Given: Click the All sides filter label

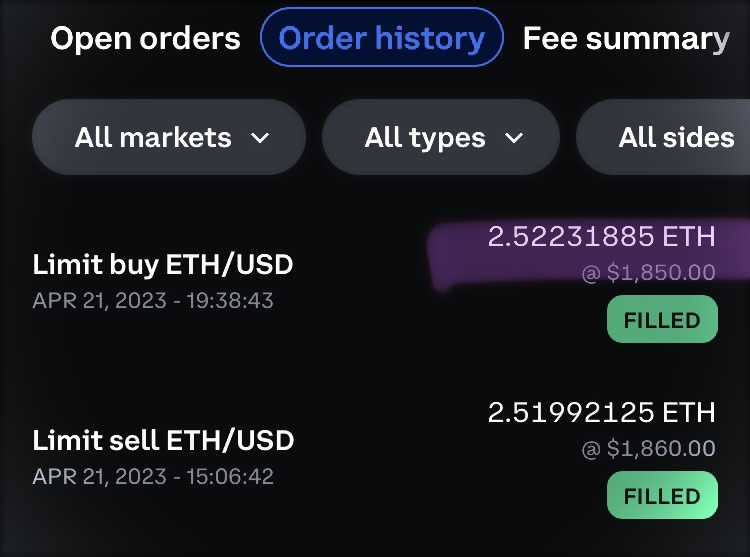Looking at the screenshot, I should (676, 138).
